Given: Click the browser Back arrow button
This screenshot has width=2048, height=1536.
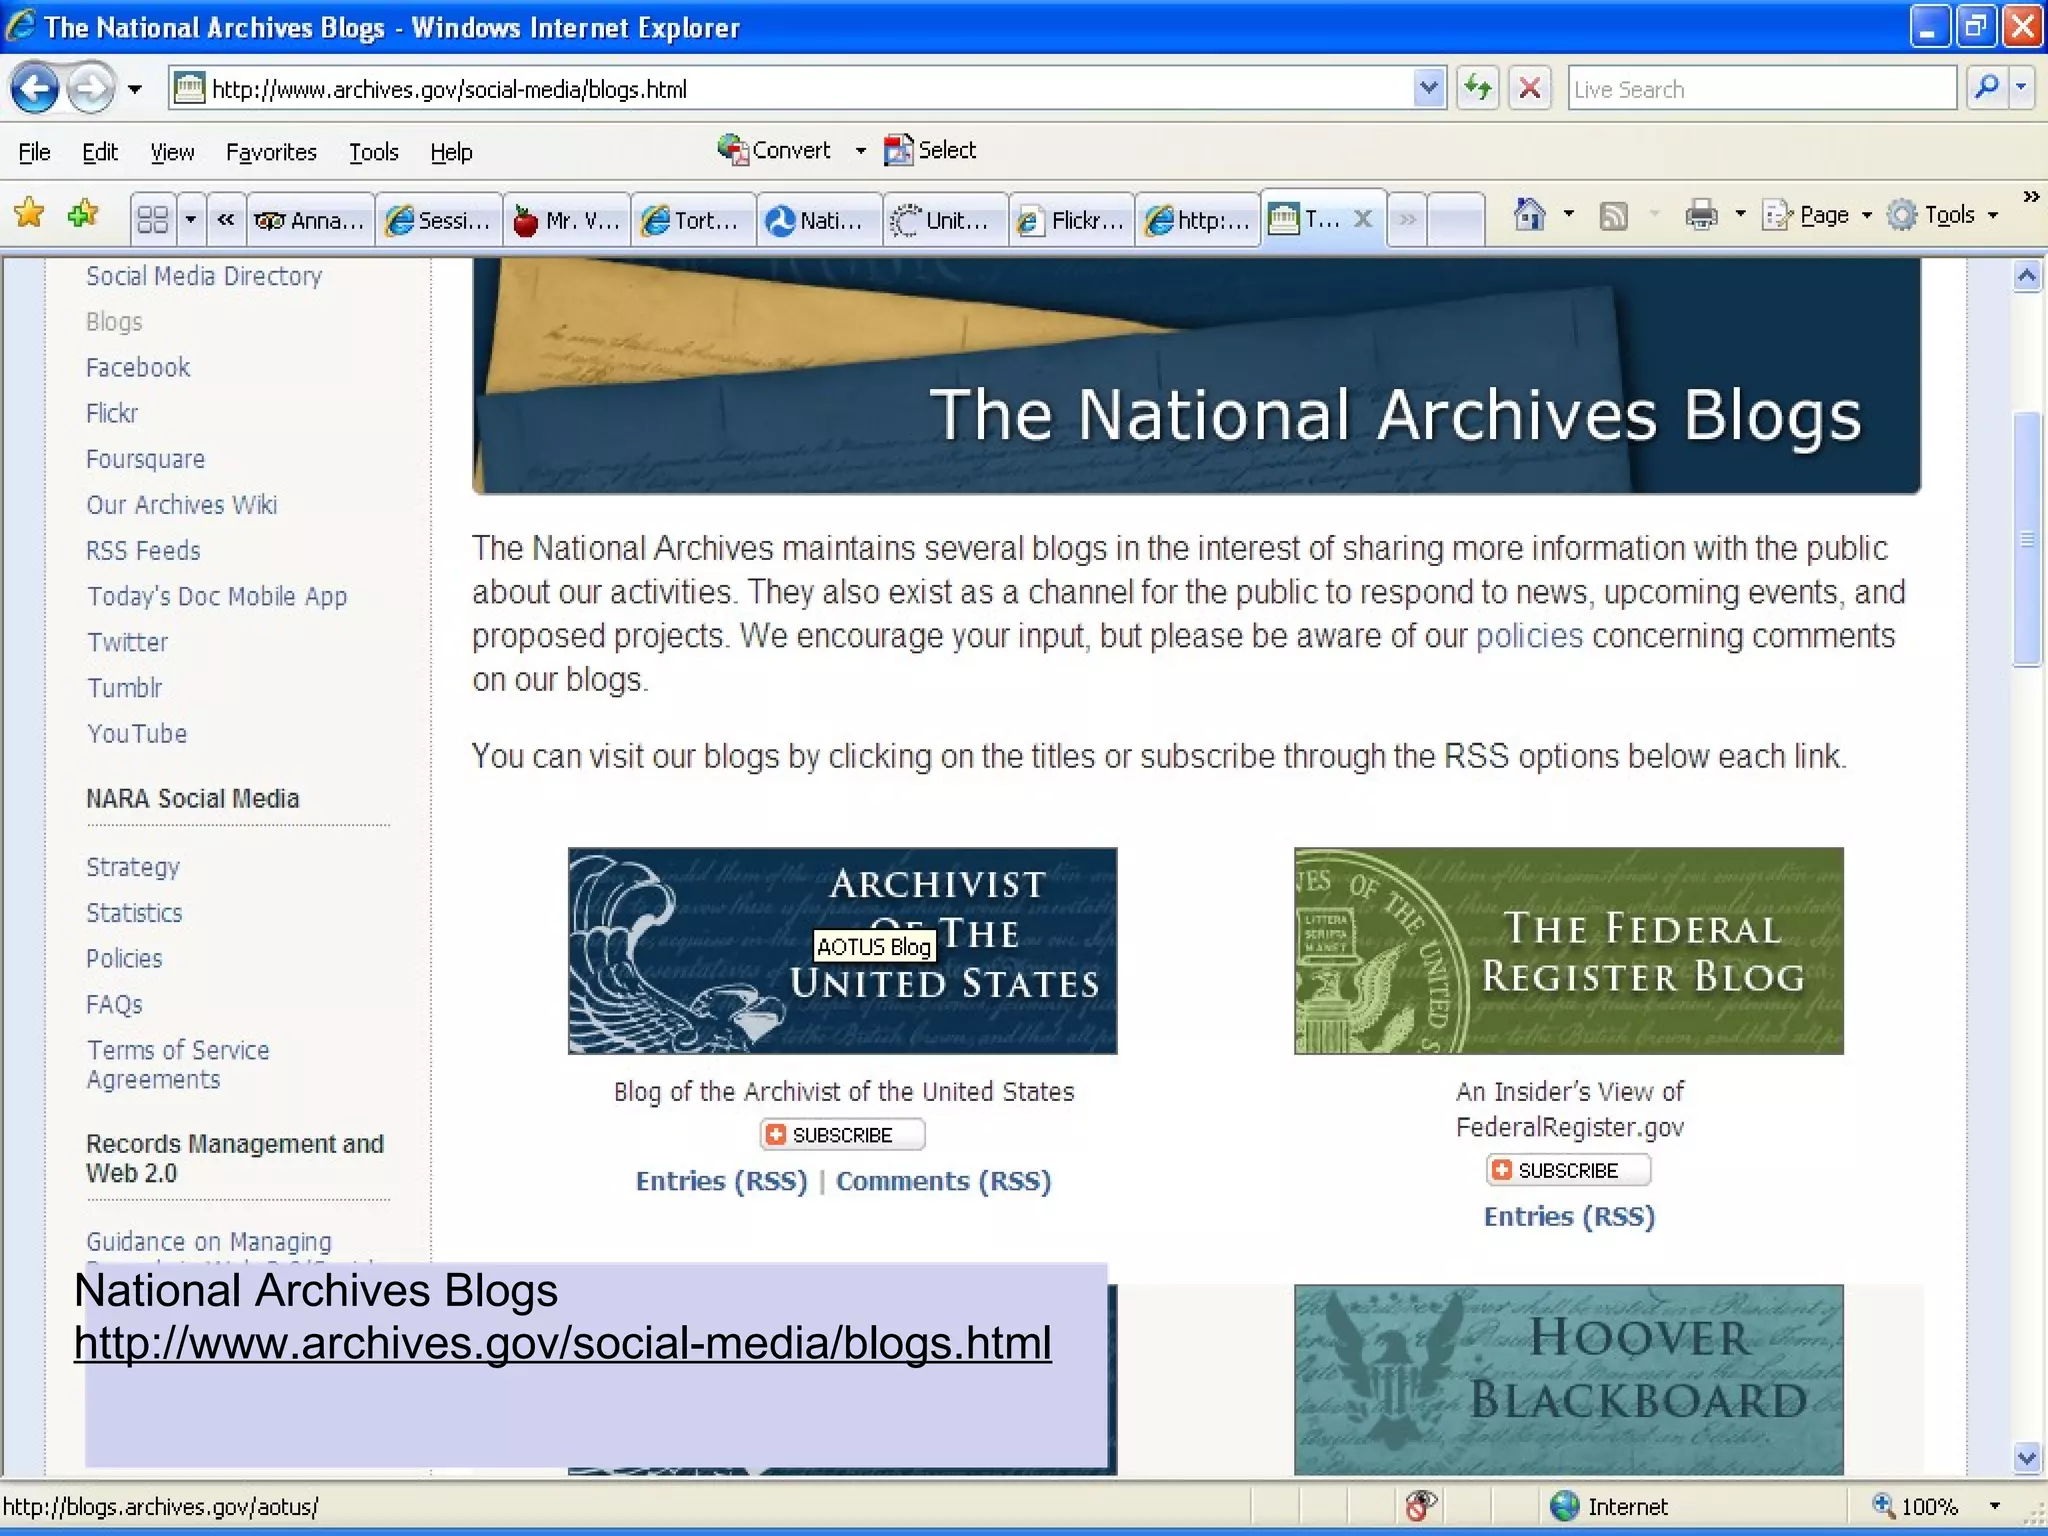Looking at the screenshot, I should coord(35,89).
